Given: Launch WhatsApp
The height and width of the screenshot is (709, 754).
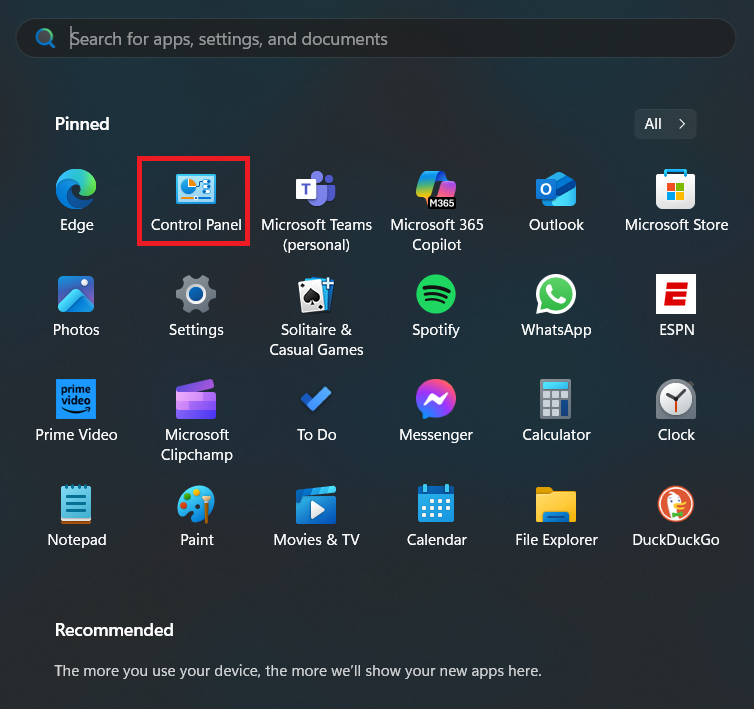Looking at the screenshot, I should (556, 305).
